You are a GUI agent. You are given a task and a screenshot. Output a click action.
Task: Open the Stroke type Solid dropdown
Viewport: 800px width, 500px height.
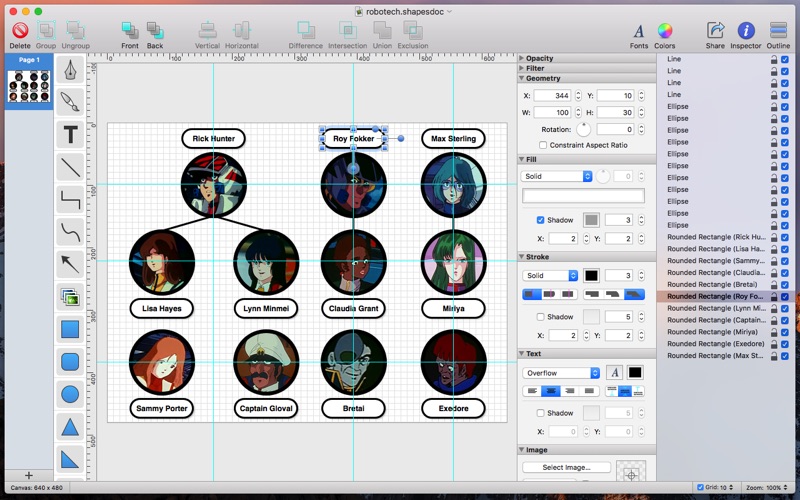point(550,276)
